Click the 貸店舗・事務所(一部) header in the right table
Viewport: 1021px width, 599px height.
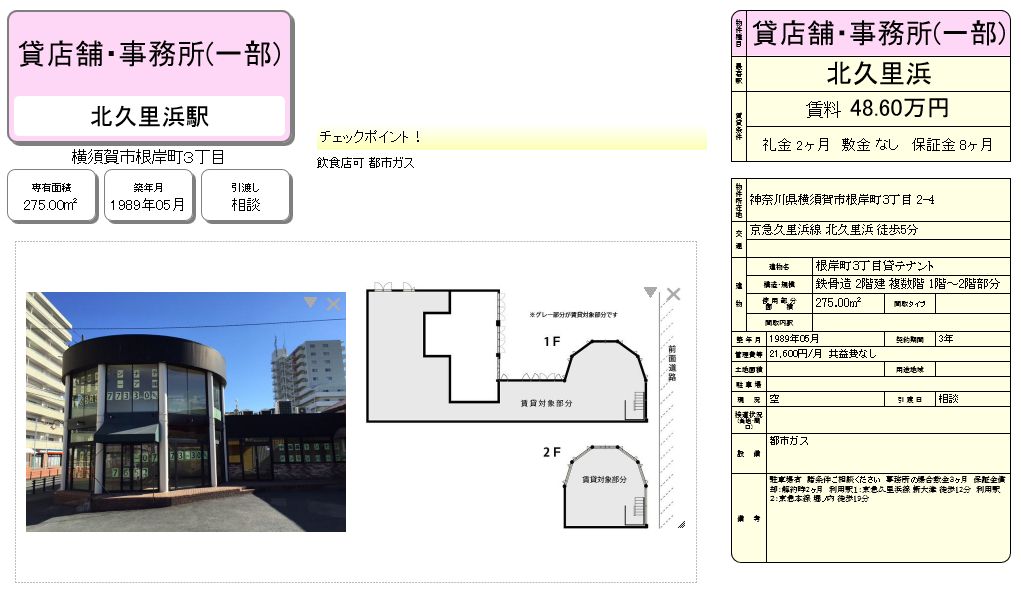coord(878,34)
